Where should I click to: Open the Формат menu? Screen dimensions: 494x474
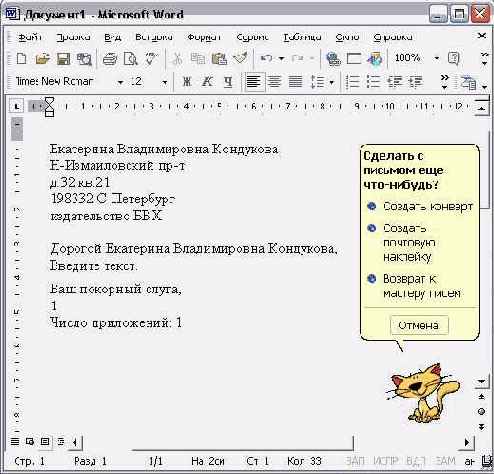pyautogui.click(x=204, y=37)
